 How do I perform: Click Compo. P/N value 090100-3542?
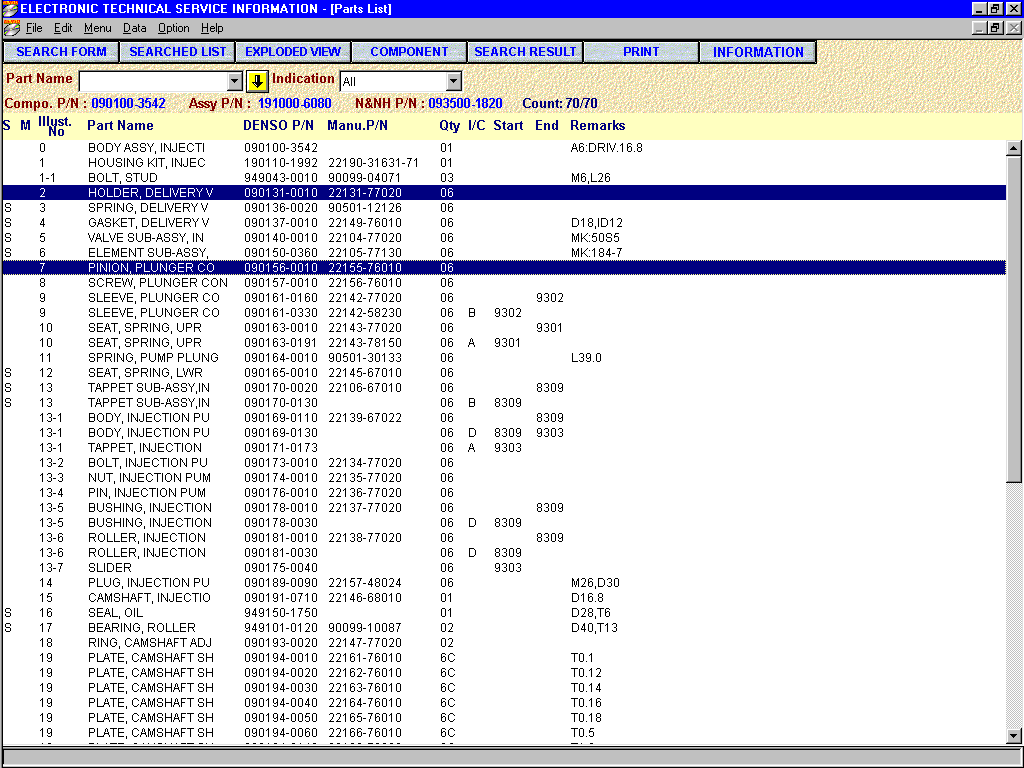click(128, 103)
